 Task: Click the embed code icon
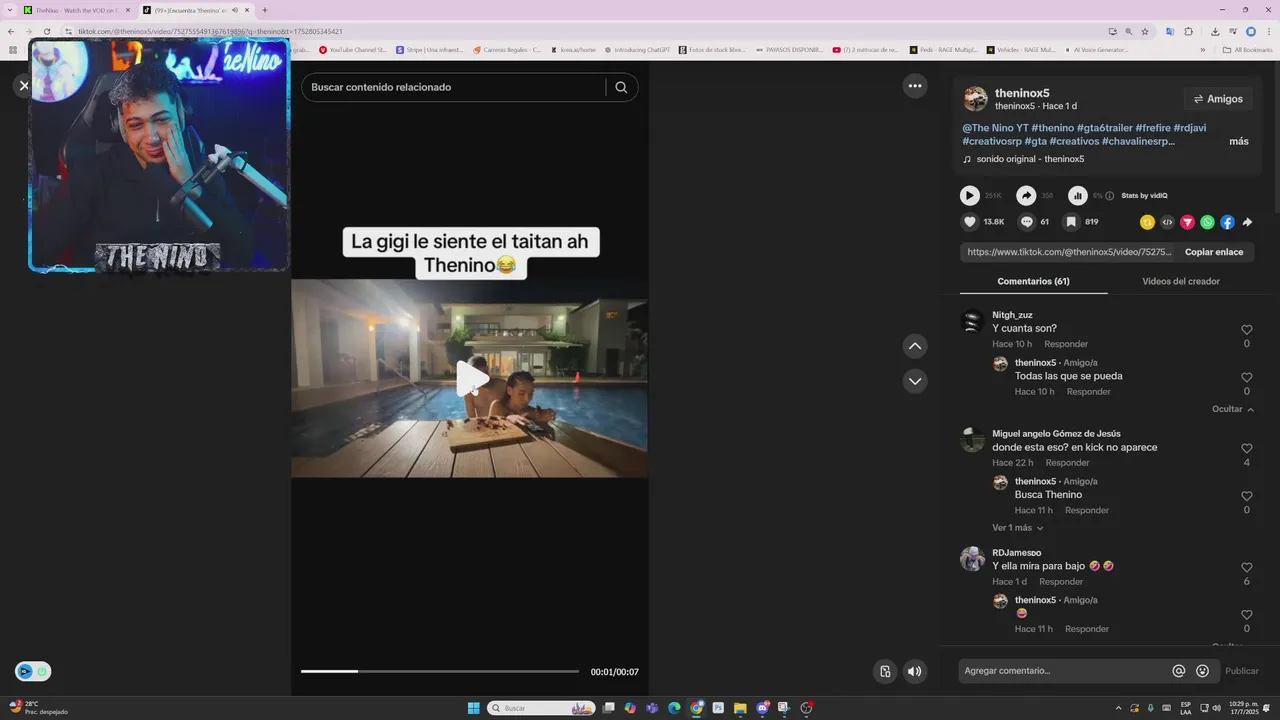pos(1167,222)
